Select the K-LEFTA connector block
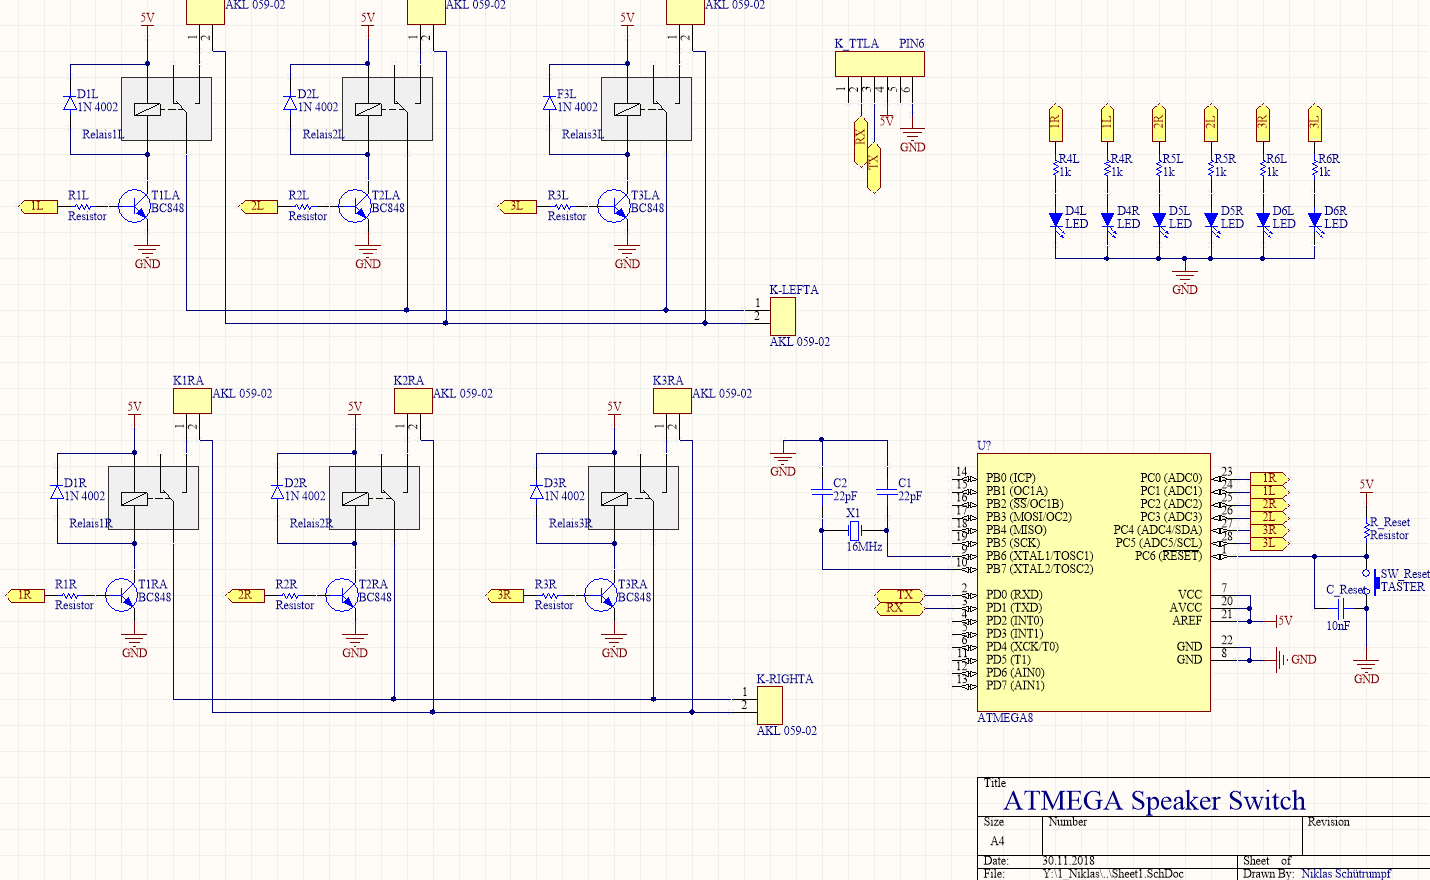 [x=782, y=316]
